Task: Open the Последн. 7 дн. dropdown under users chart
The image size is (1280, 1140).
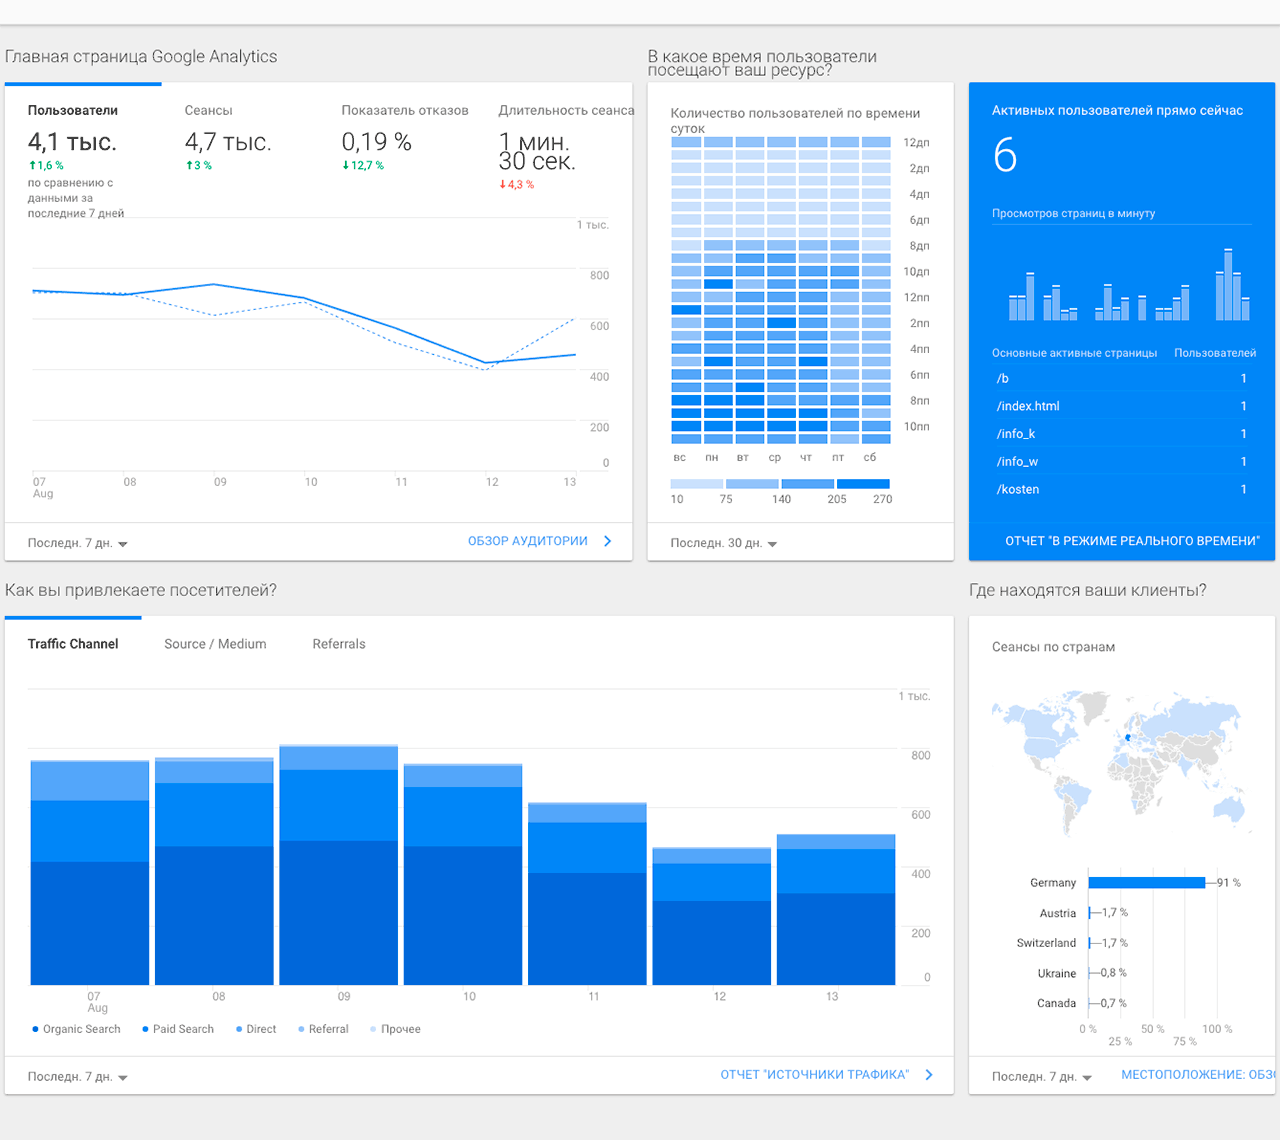Action: (78, 543)
